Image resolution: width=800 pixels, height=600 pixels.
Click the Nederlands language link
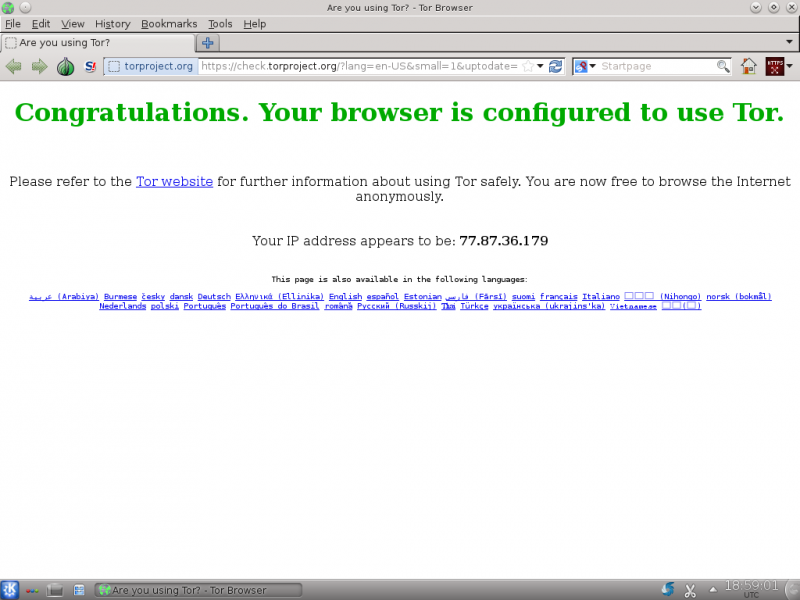122,306
